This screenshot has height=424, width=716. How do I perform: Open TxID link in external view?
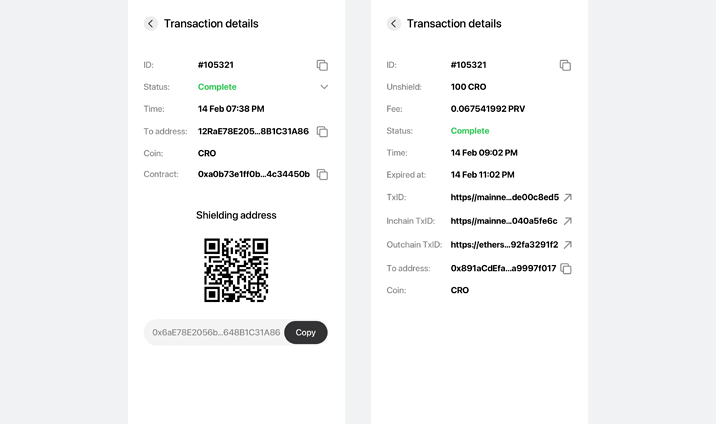568,197
